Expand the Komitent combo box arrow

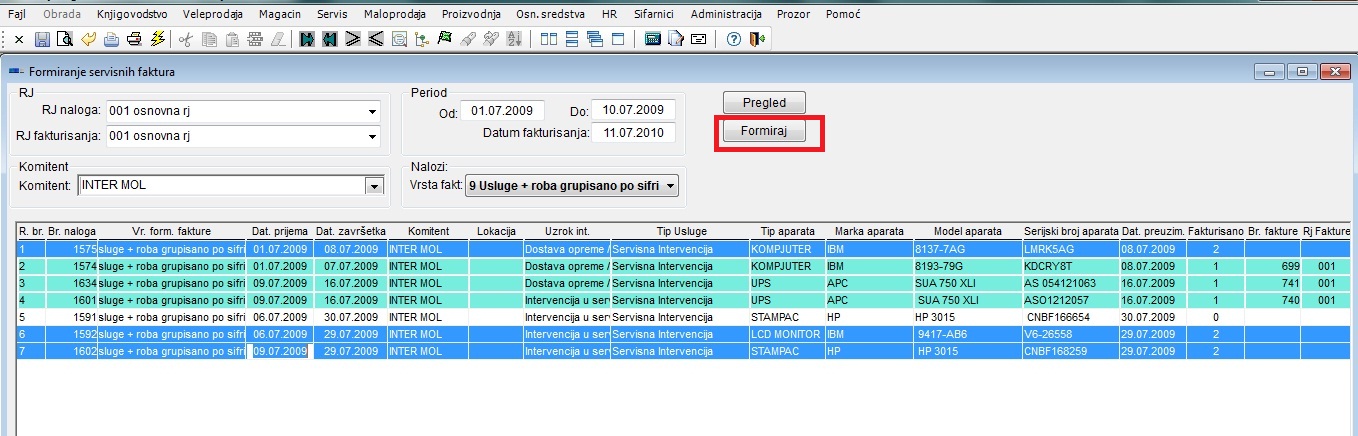coord(375,185)
